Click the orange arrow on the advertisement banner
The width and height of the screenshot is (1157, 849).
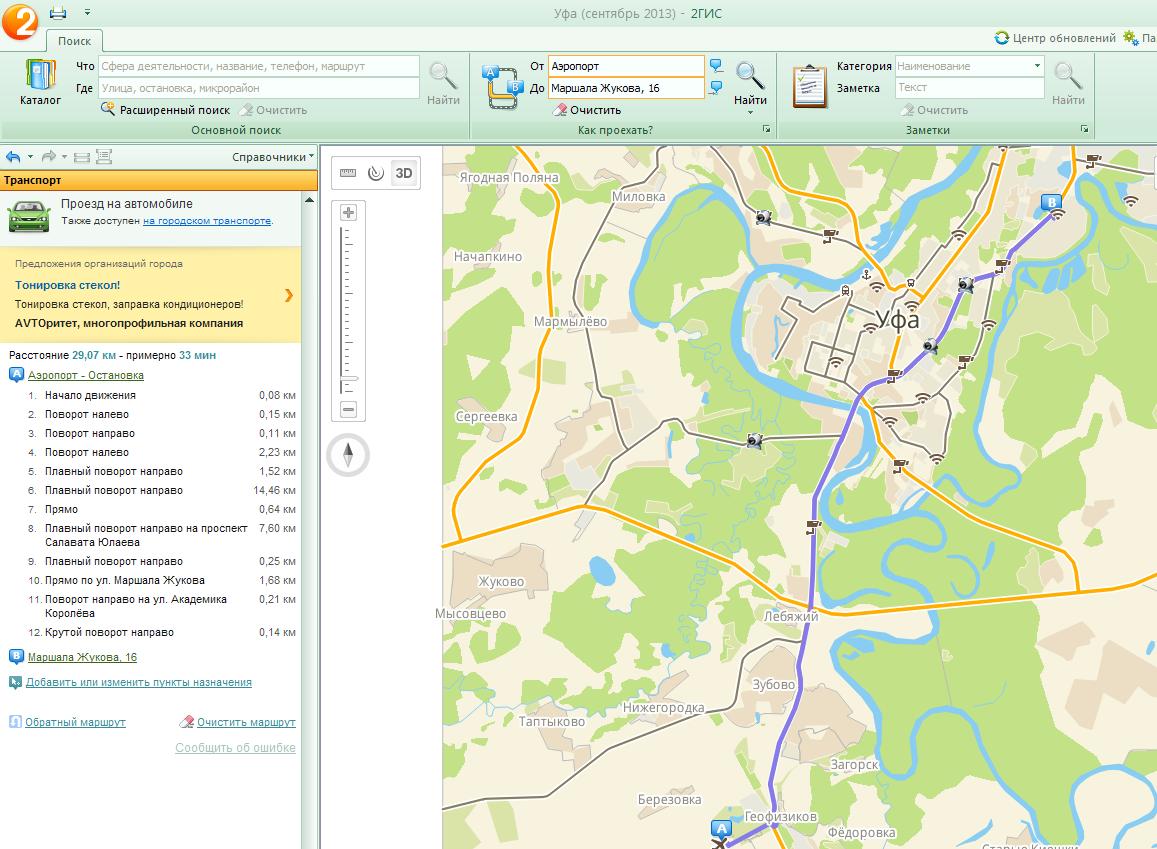pyautogui.click(x=289, y=295)
